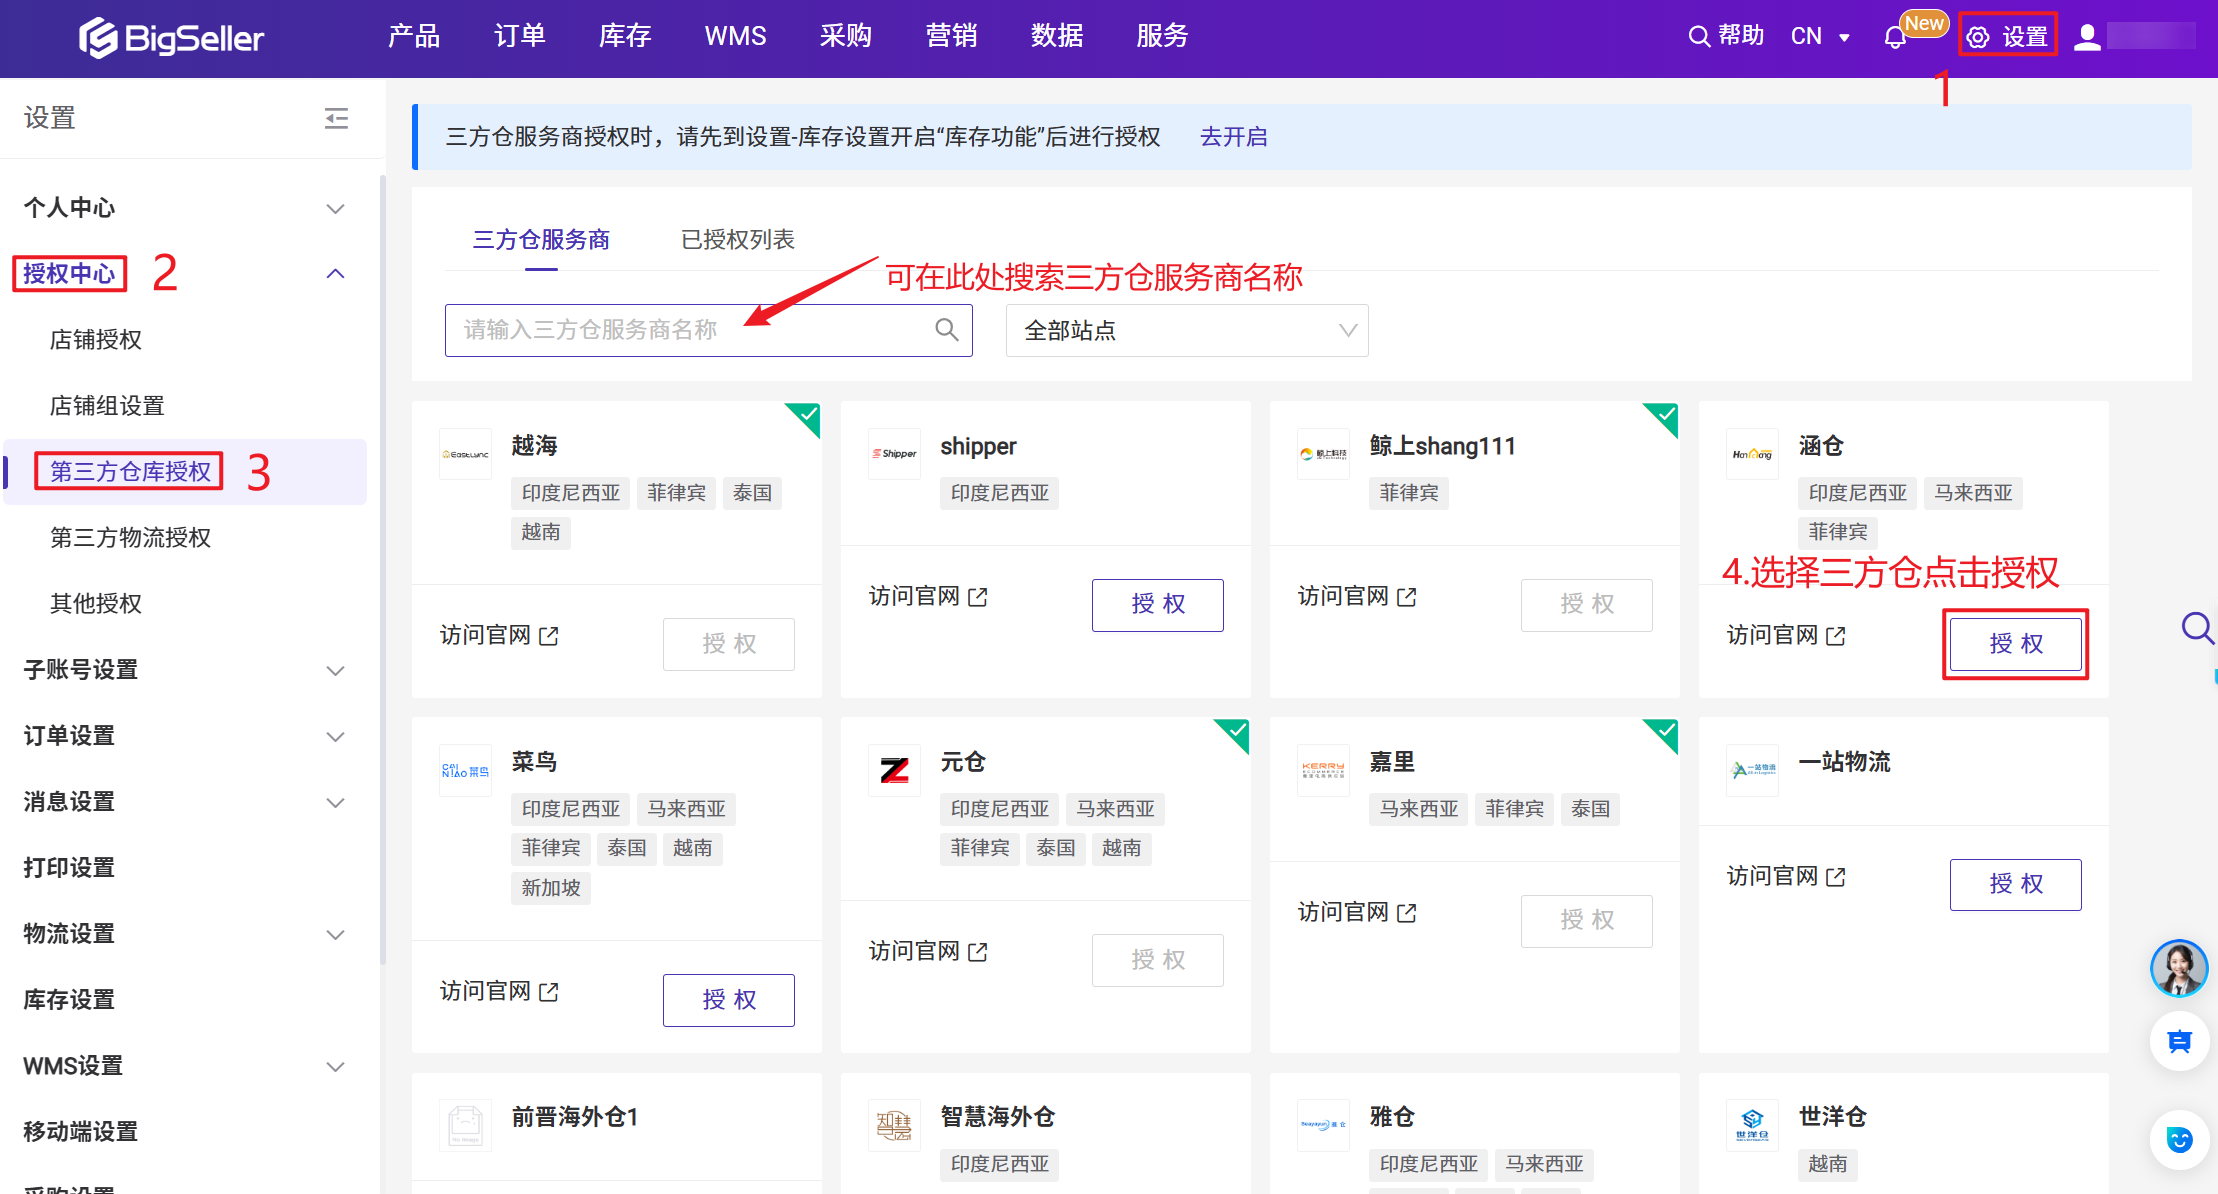Open the help search icon
The image size is (2218, 1194).
1698,37
